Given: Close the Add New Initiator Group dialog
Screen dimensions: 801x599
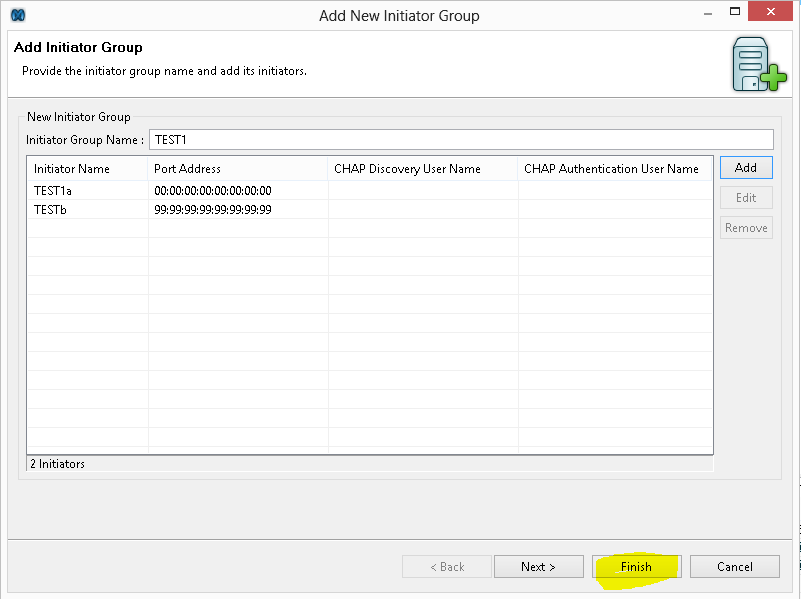Looking at the screenshot, I should coord(775,12).
